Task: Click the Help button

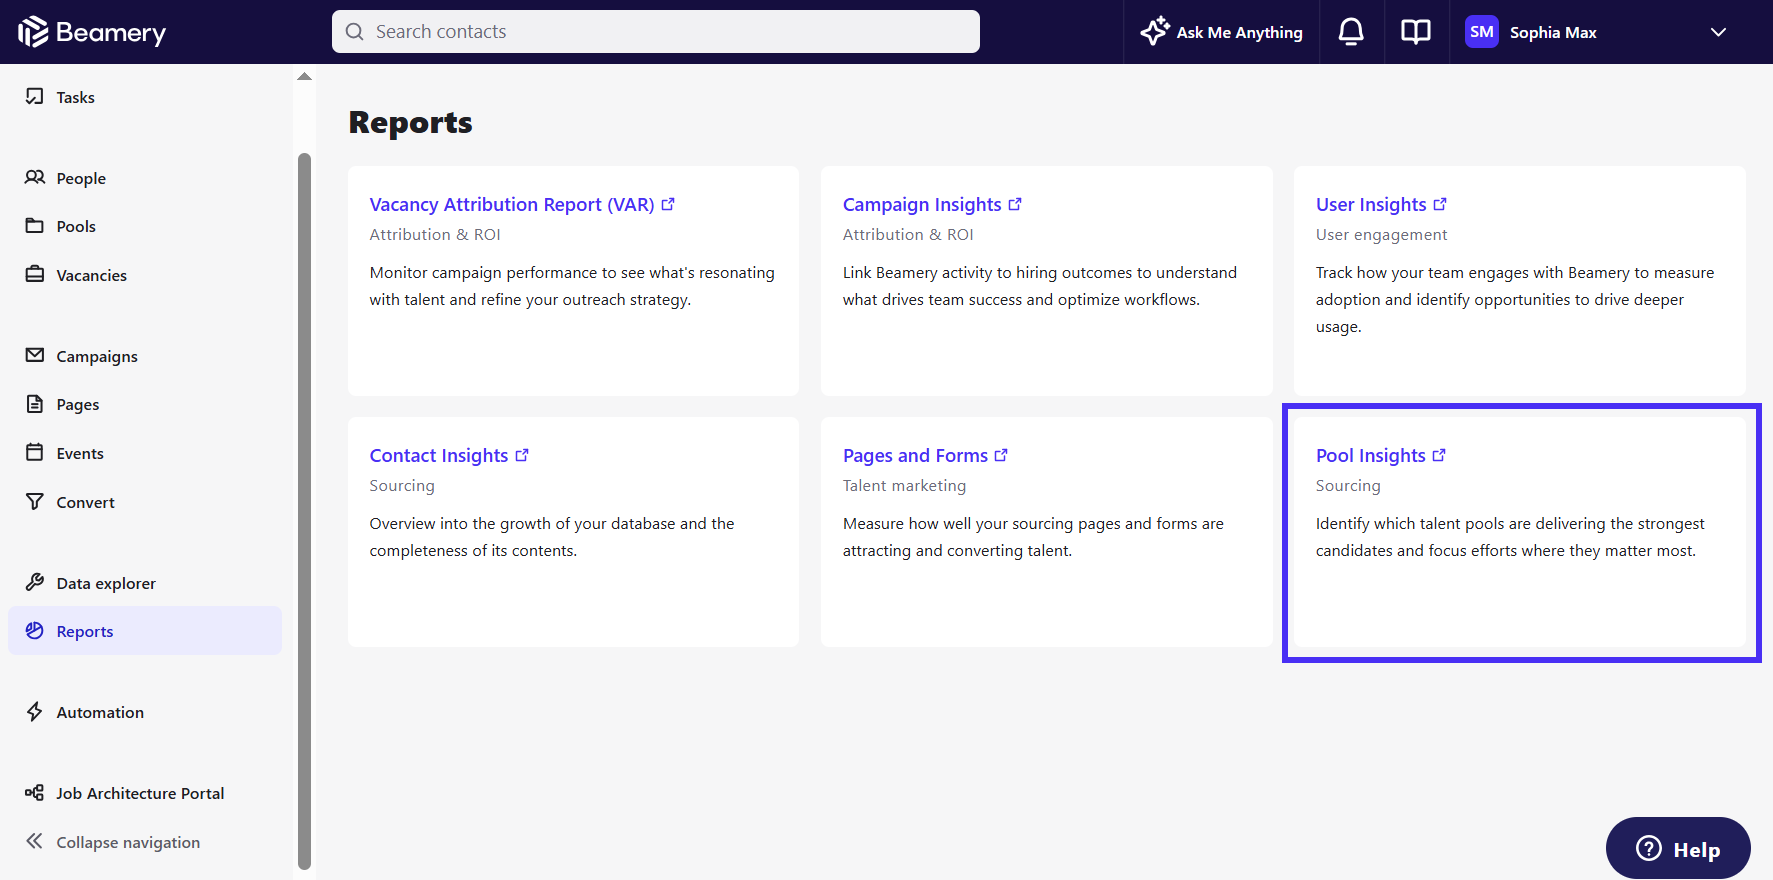Action: (1678, 848)
